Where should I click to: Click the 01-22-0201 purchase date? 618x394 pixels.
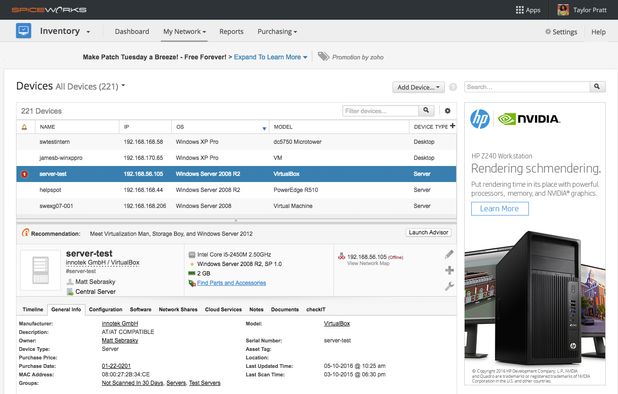(116, 366)
